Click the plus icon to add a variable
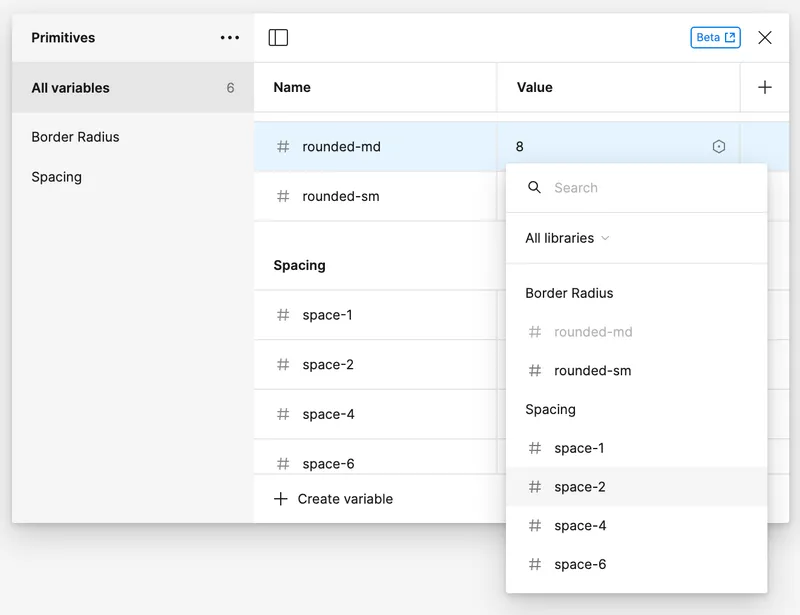 click(764, 87)
